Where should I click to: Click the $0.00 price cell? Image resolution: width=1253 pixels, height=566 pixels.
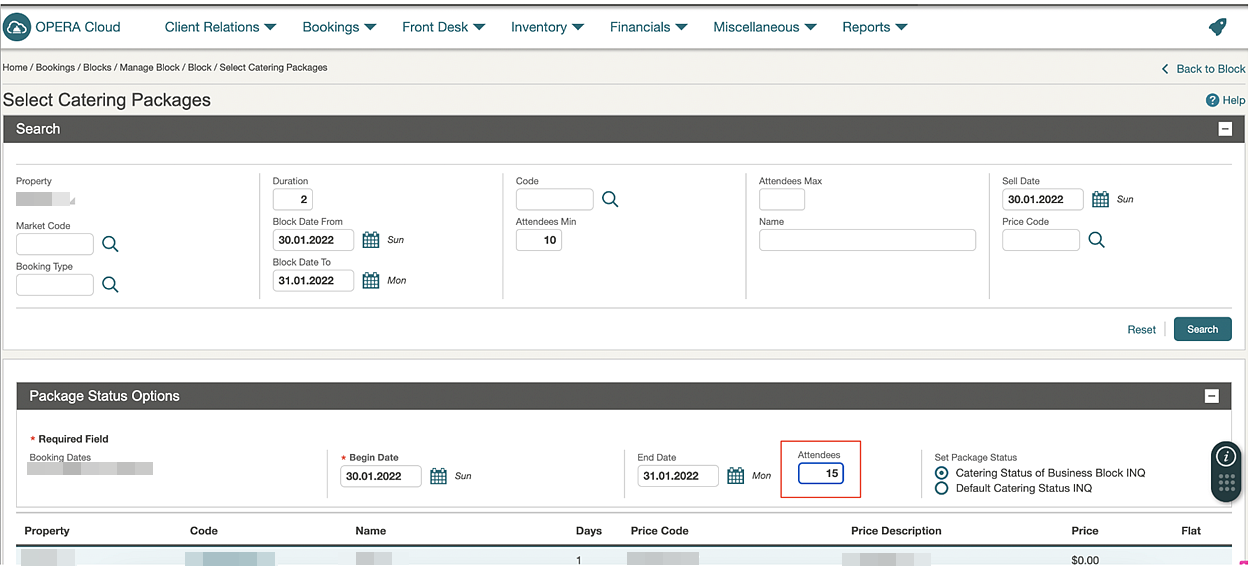[1085, 560]
